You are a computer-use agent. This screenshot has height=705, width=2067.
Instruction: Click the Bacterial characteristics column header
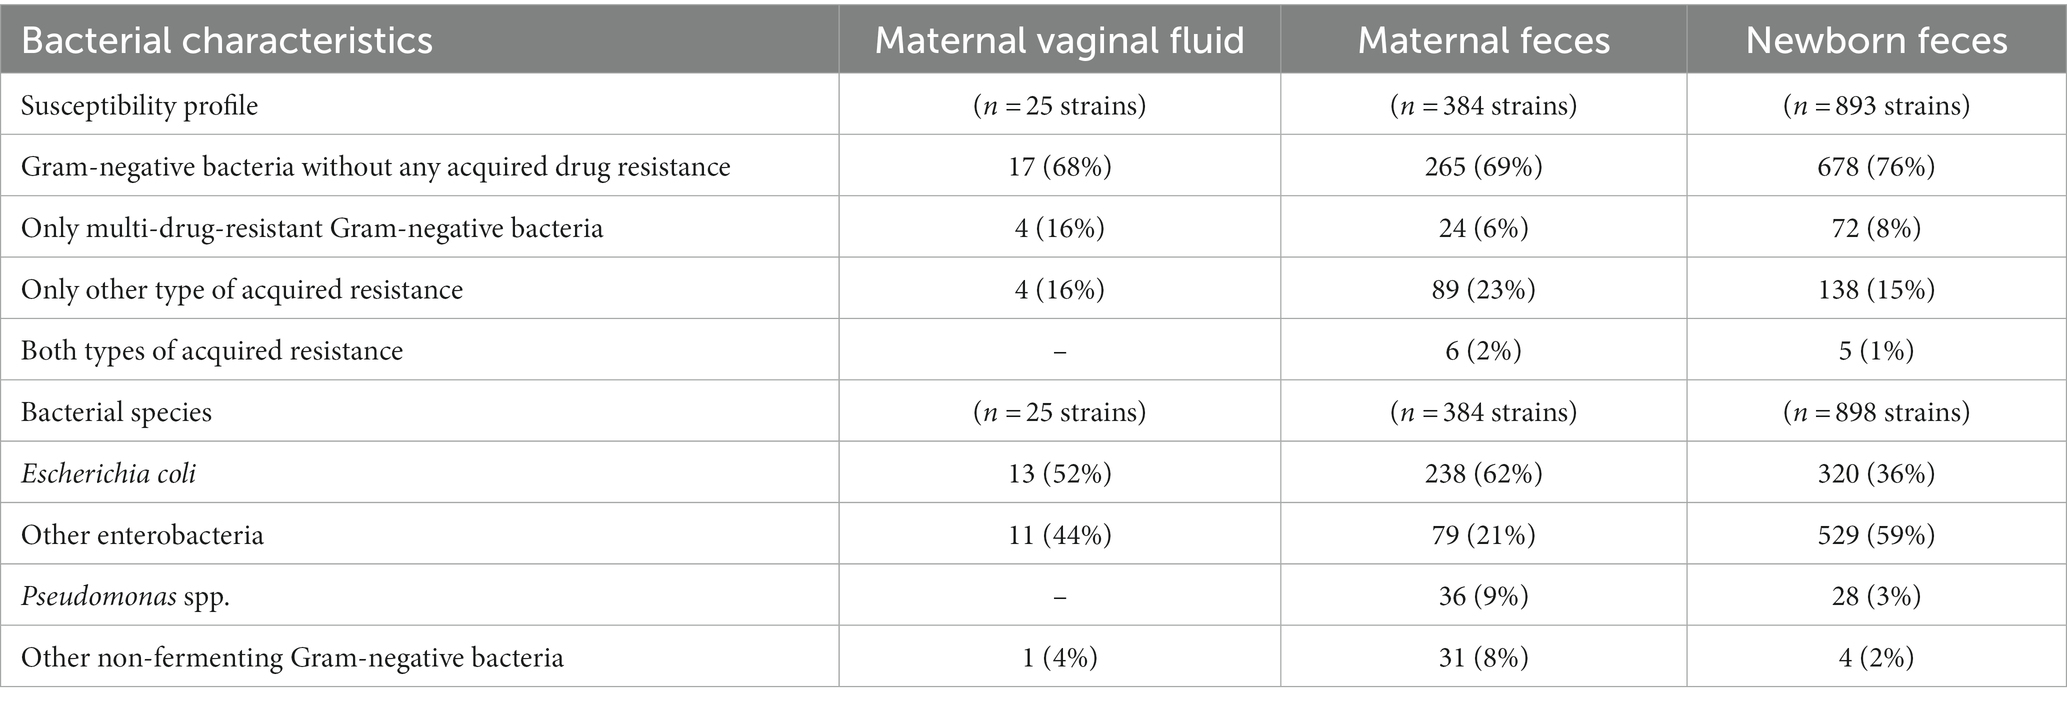click(227, 40)
